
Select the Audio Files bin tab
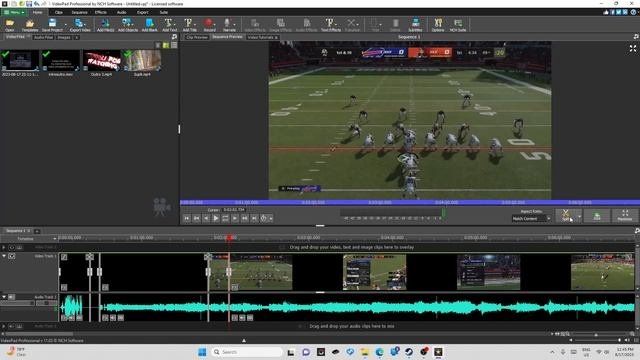click(x=43, y=37)
